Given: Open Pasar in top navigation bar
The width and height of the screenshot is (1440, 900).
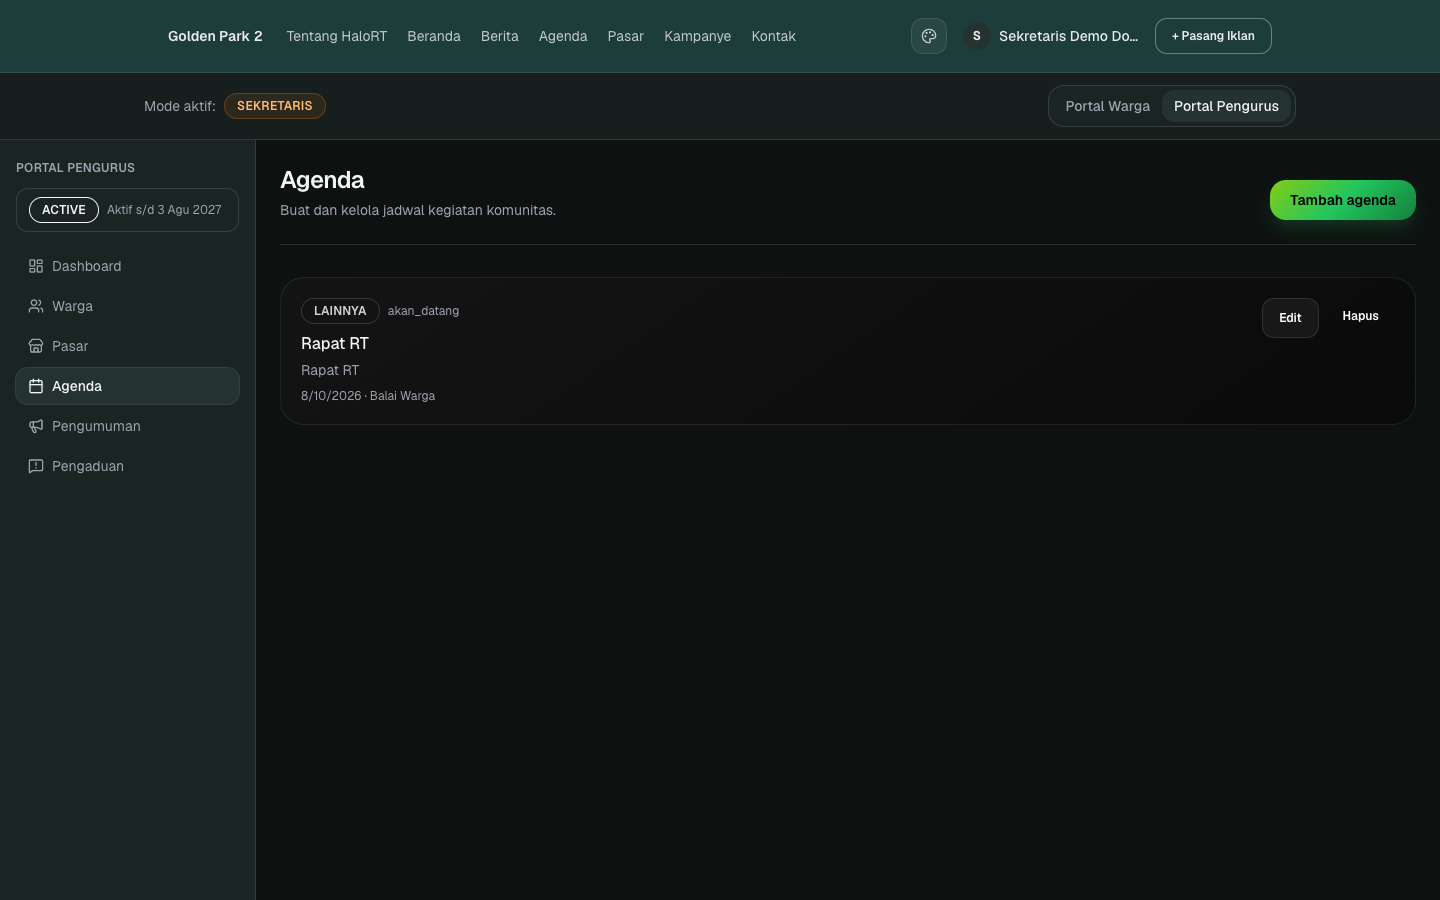Looking at the screenshot, I should pyautogui.click(x=626, y=36).
